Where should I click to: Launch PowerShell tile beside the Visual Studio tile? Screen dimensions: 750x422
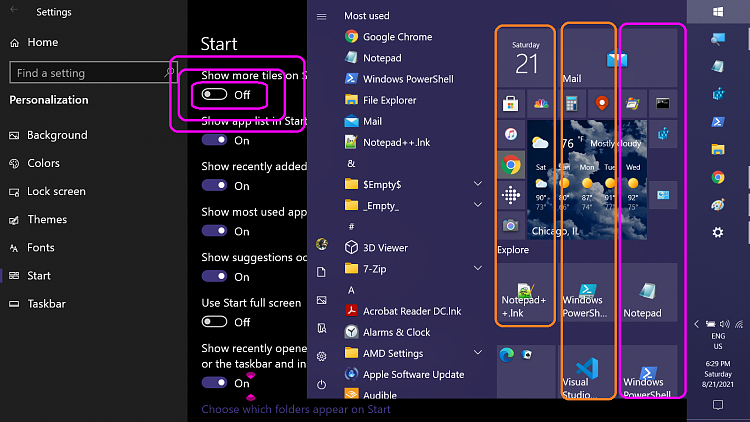648,372
